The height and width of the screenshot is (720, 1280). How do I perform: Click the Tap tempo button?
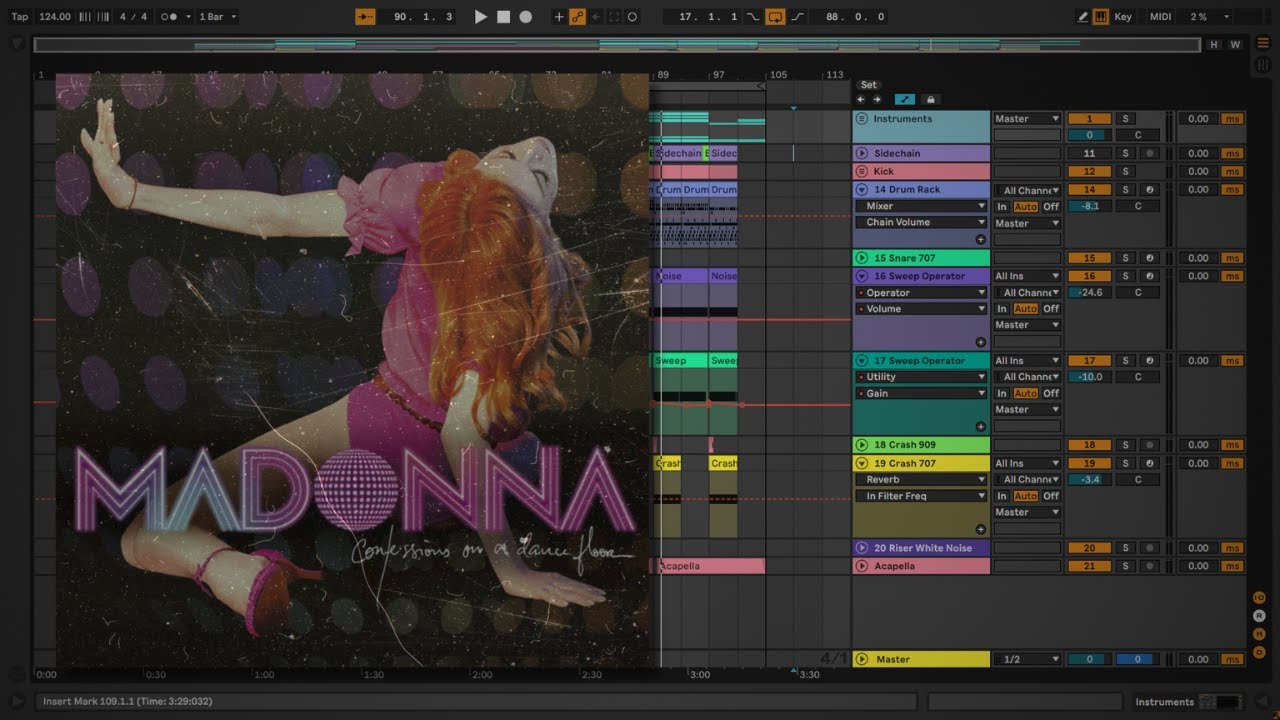coord(19,17)
